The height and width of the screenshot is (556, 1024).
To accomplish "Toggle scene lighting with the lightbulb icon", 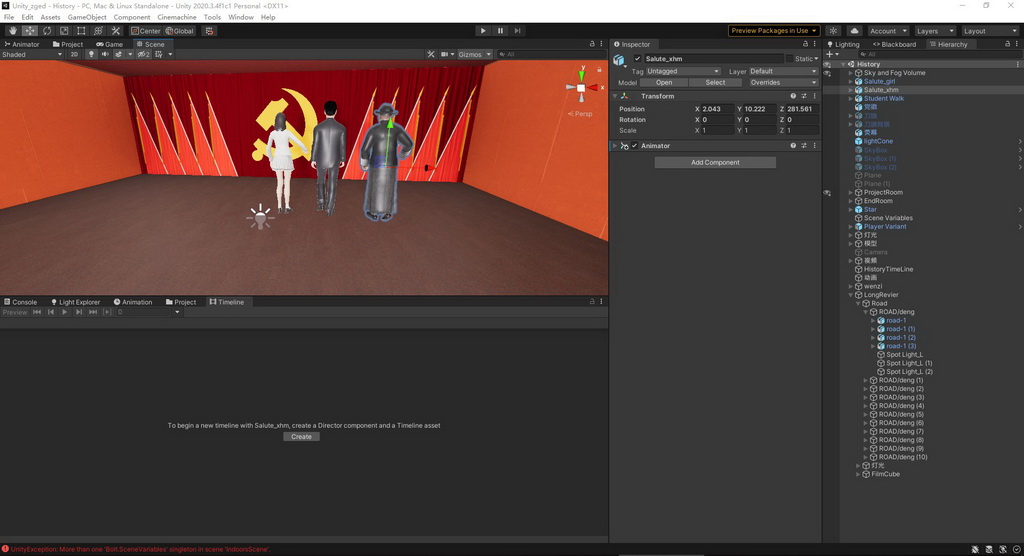I will [91, 54].
